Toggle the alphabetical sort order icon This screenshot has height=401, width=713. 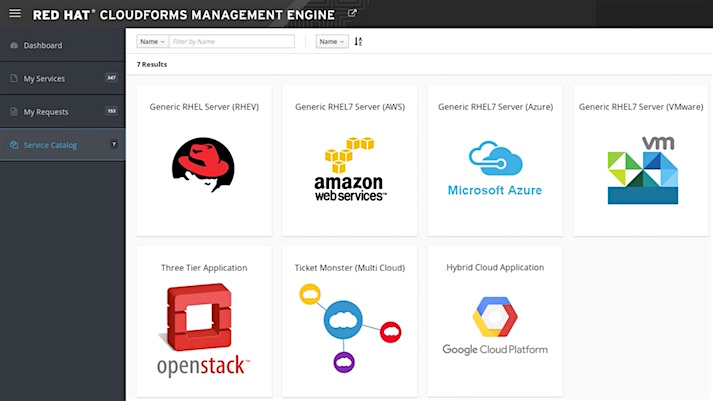pyautogui.click(x=359, y=42)
